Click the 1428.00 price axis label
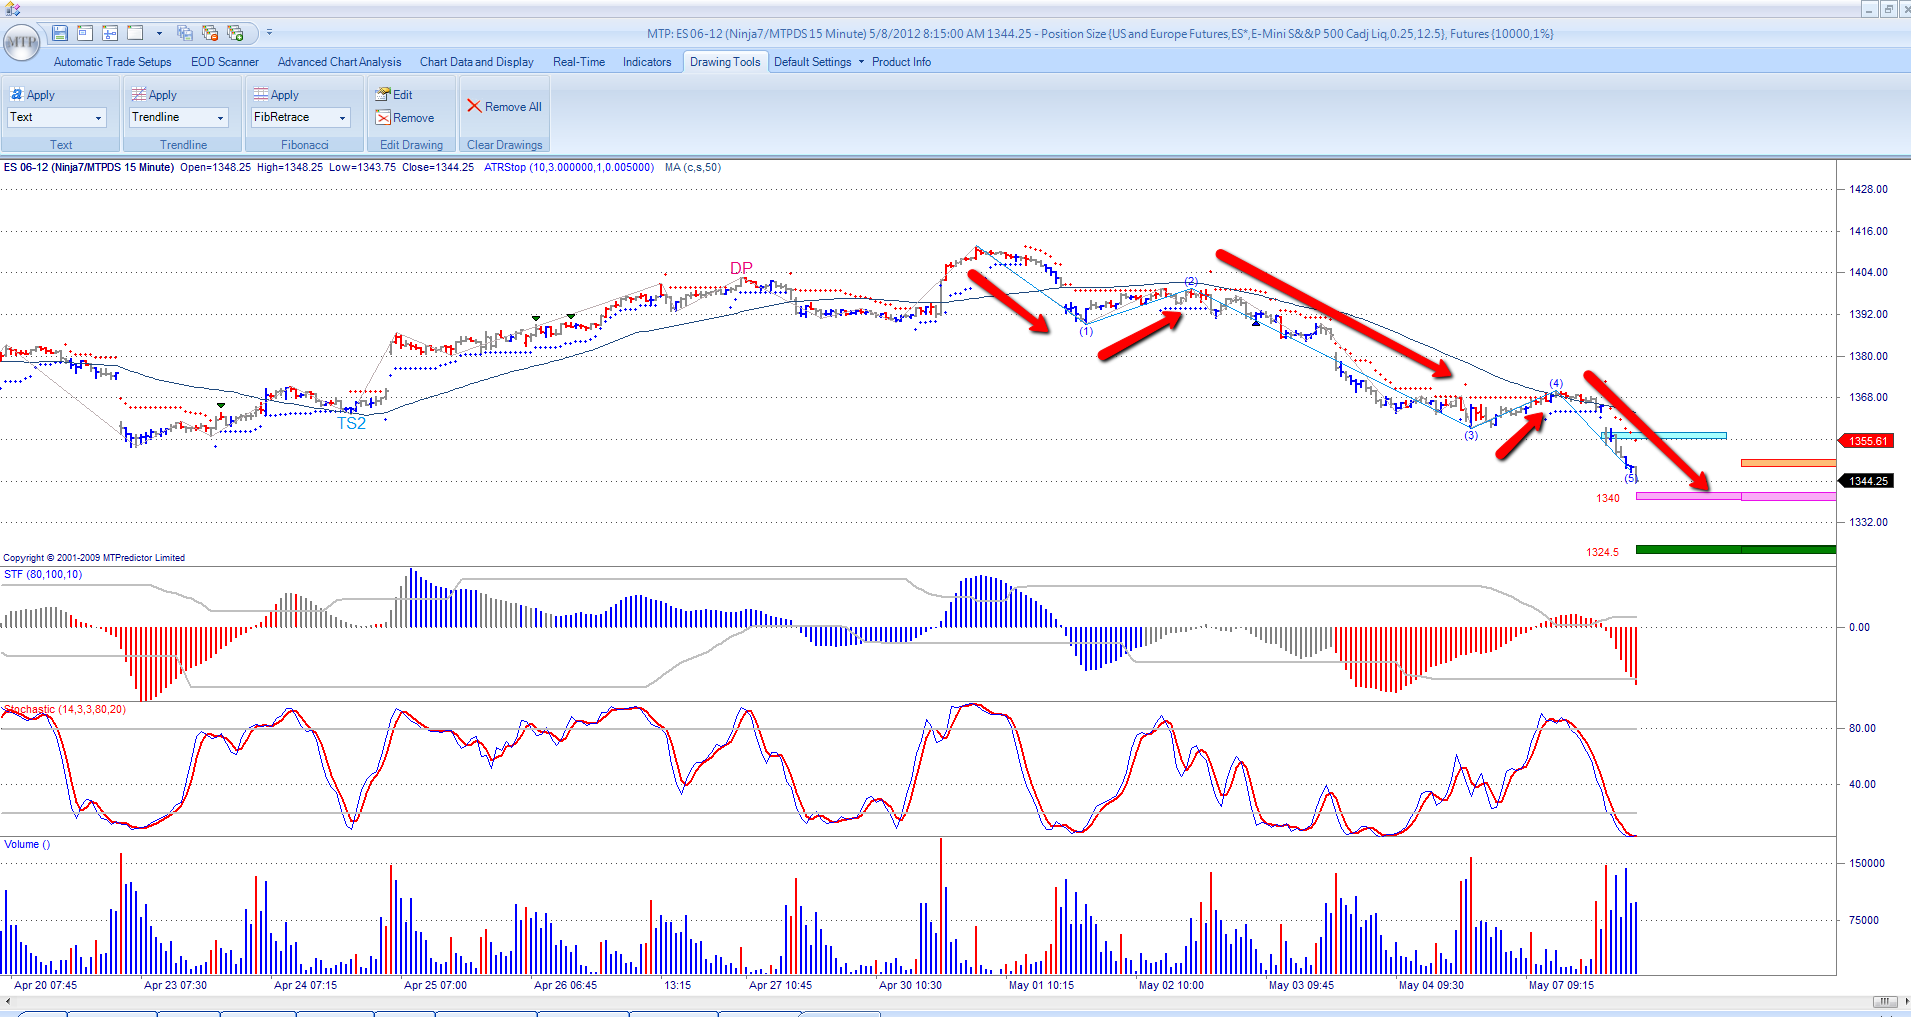This screenshot has height=1017, width=1911. (x=1868, y=189)
